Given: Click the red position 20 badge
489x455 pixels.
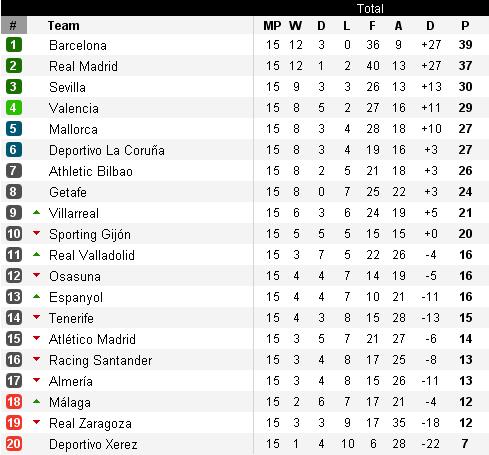Looking at the screenshot, I should 14,444.
